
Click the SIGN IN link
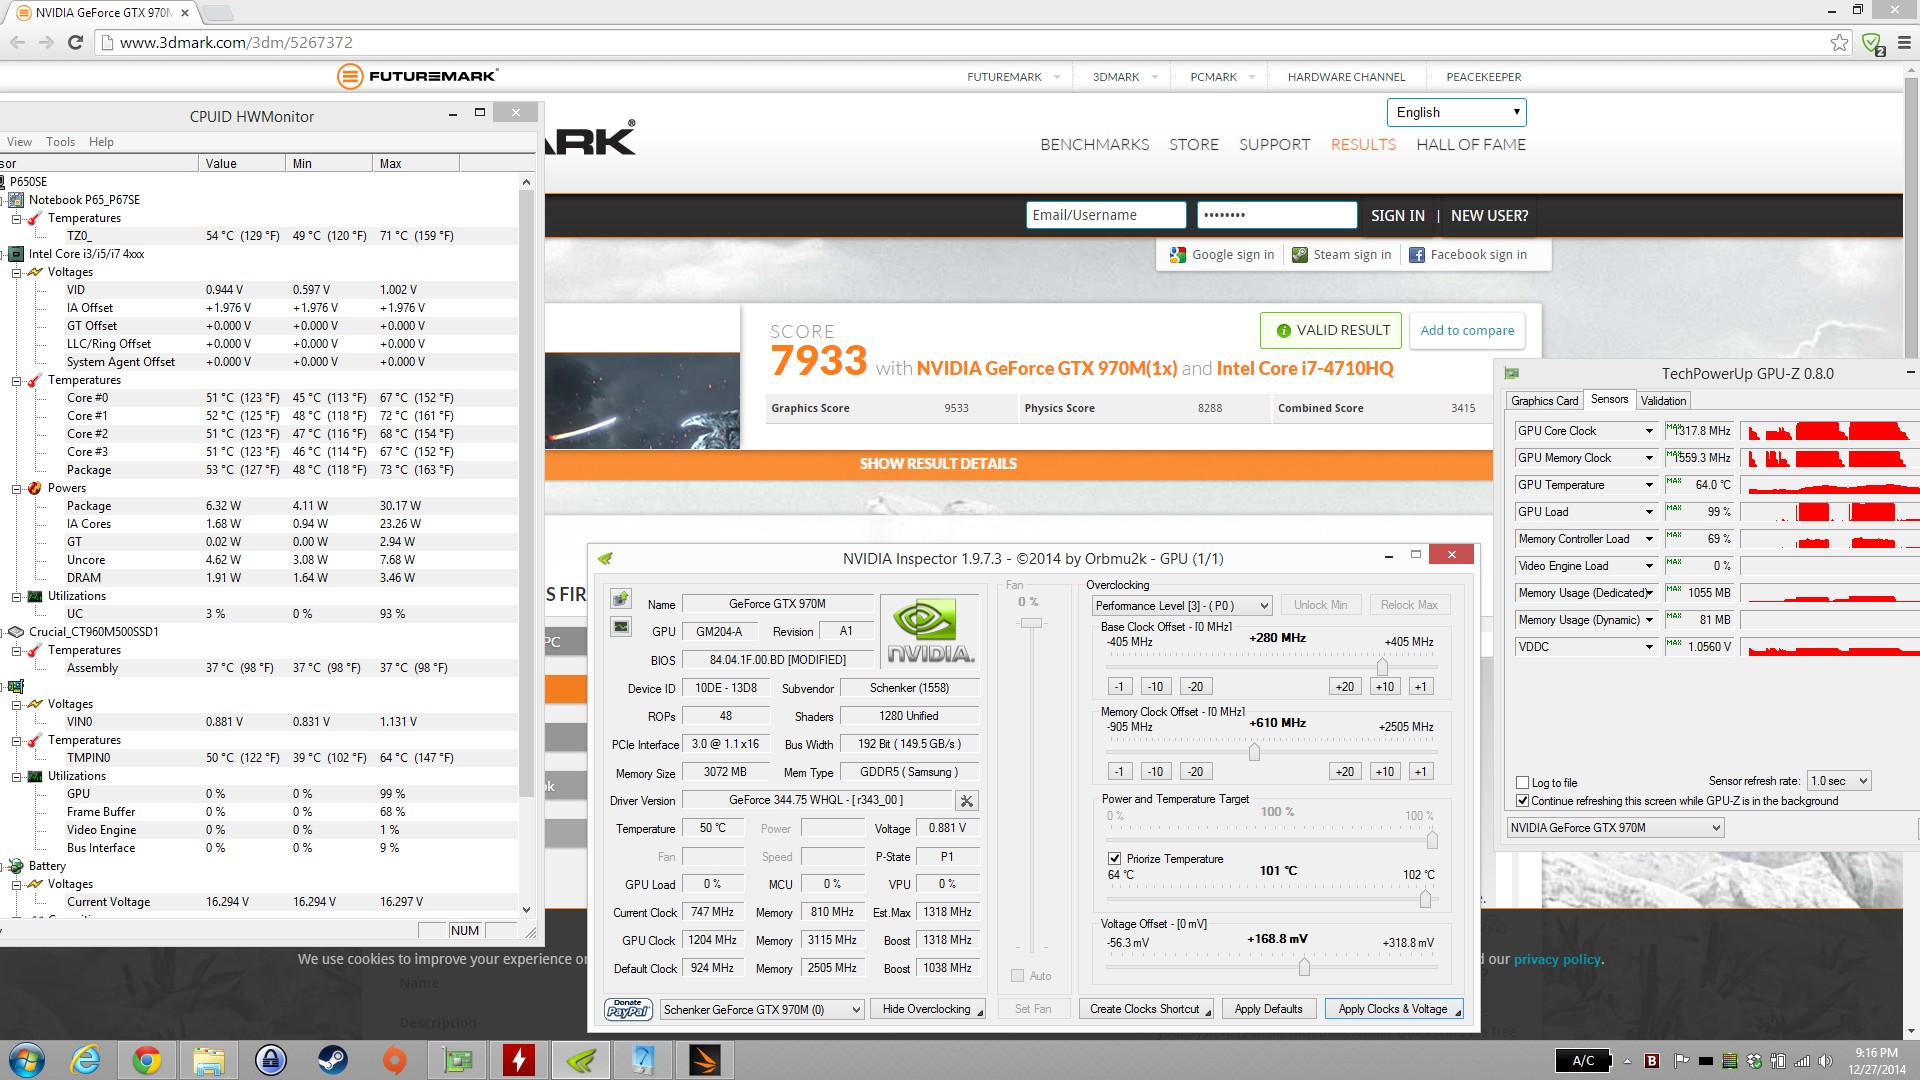(1397, 216)
